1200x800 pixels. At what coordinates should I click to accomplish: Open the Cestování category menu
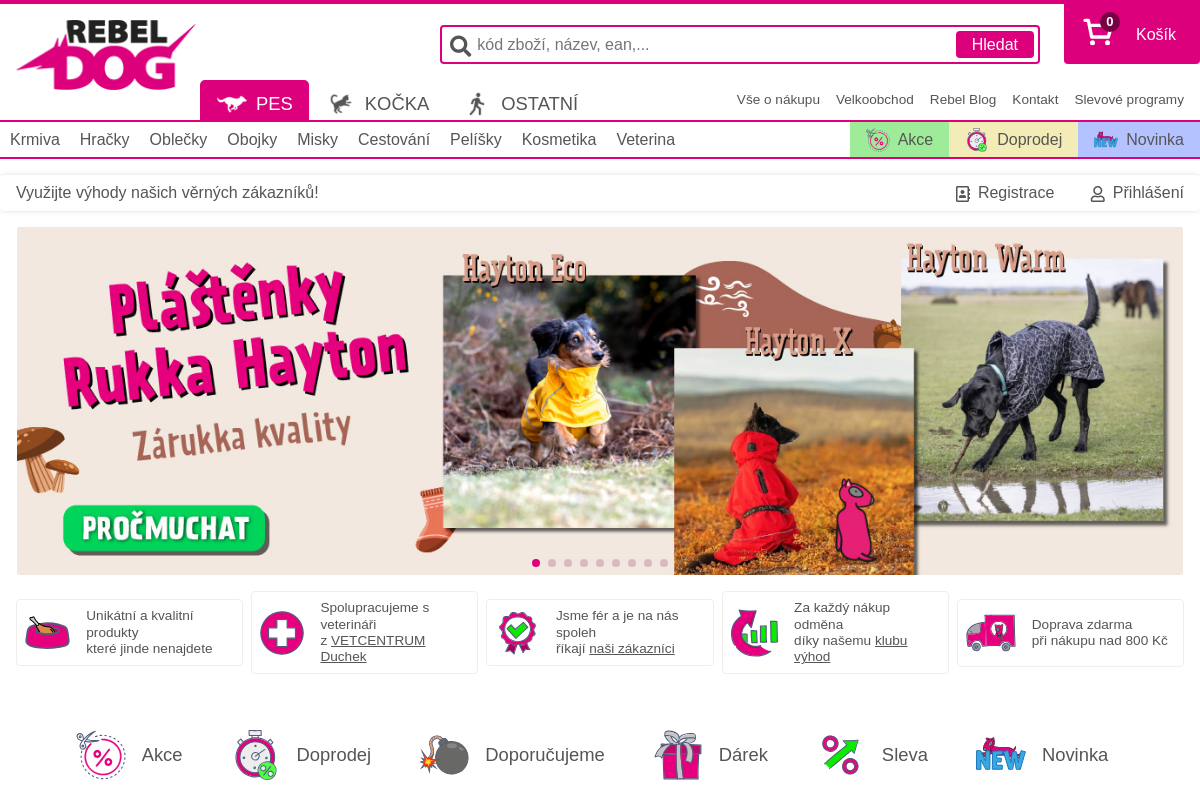point(394,139)
